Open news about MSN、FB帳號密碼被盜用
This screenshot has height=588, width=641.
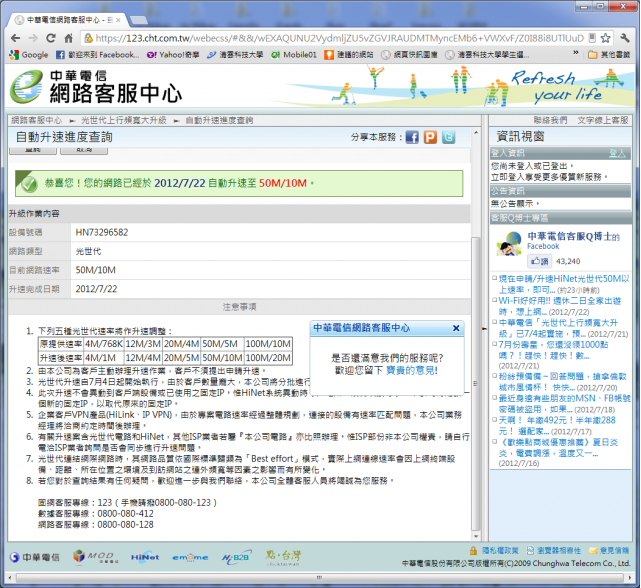click(x=564, y=404)
